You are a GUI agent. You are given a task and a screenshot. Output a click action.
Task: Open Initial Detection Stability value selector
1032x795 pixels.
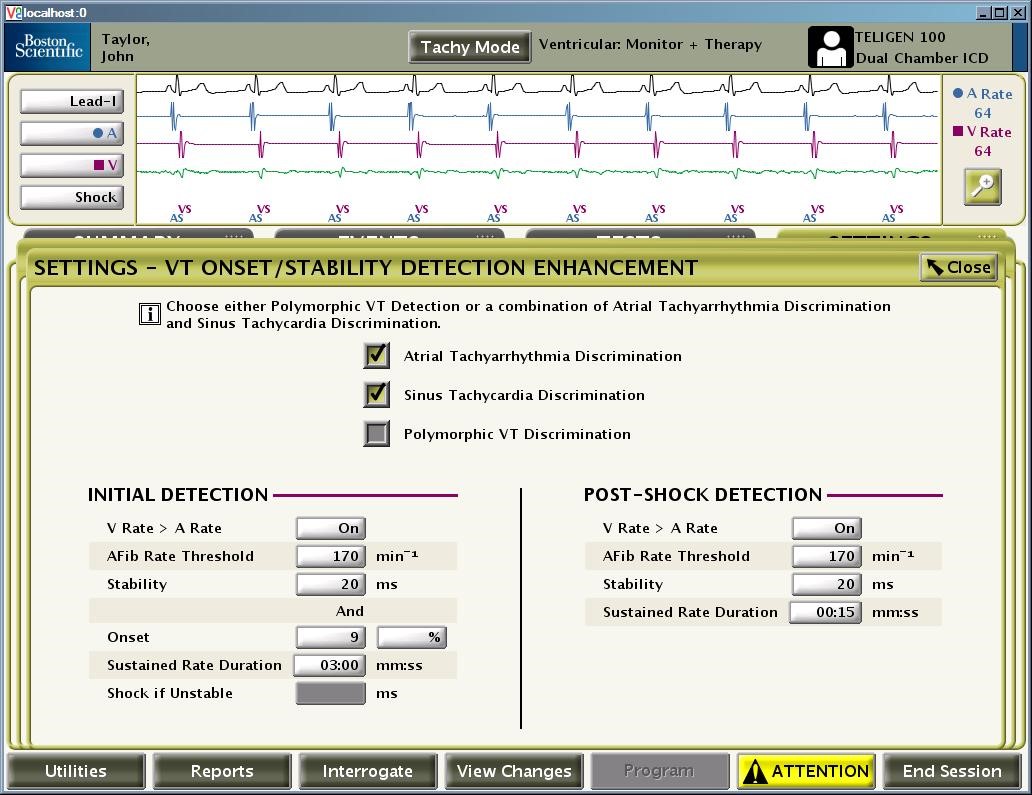point(330,584)
